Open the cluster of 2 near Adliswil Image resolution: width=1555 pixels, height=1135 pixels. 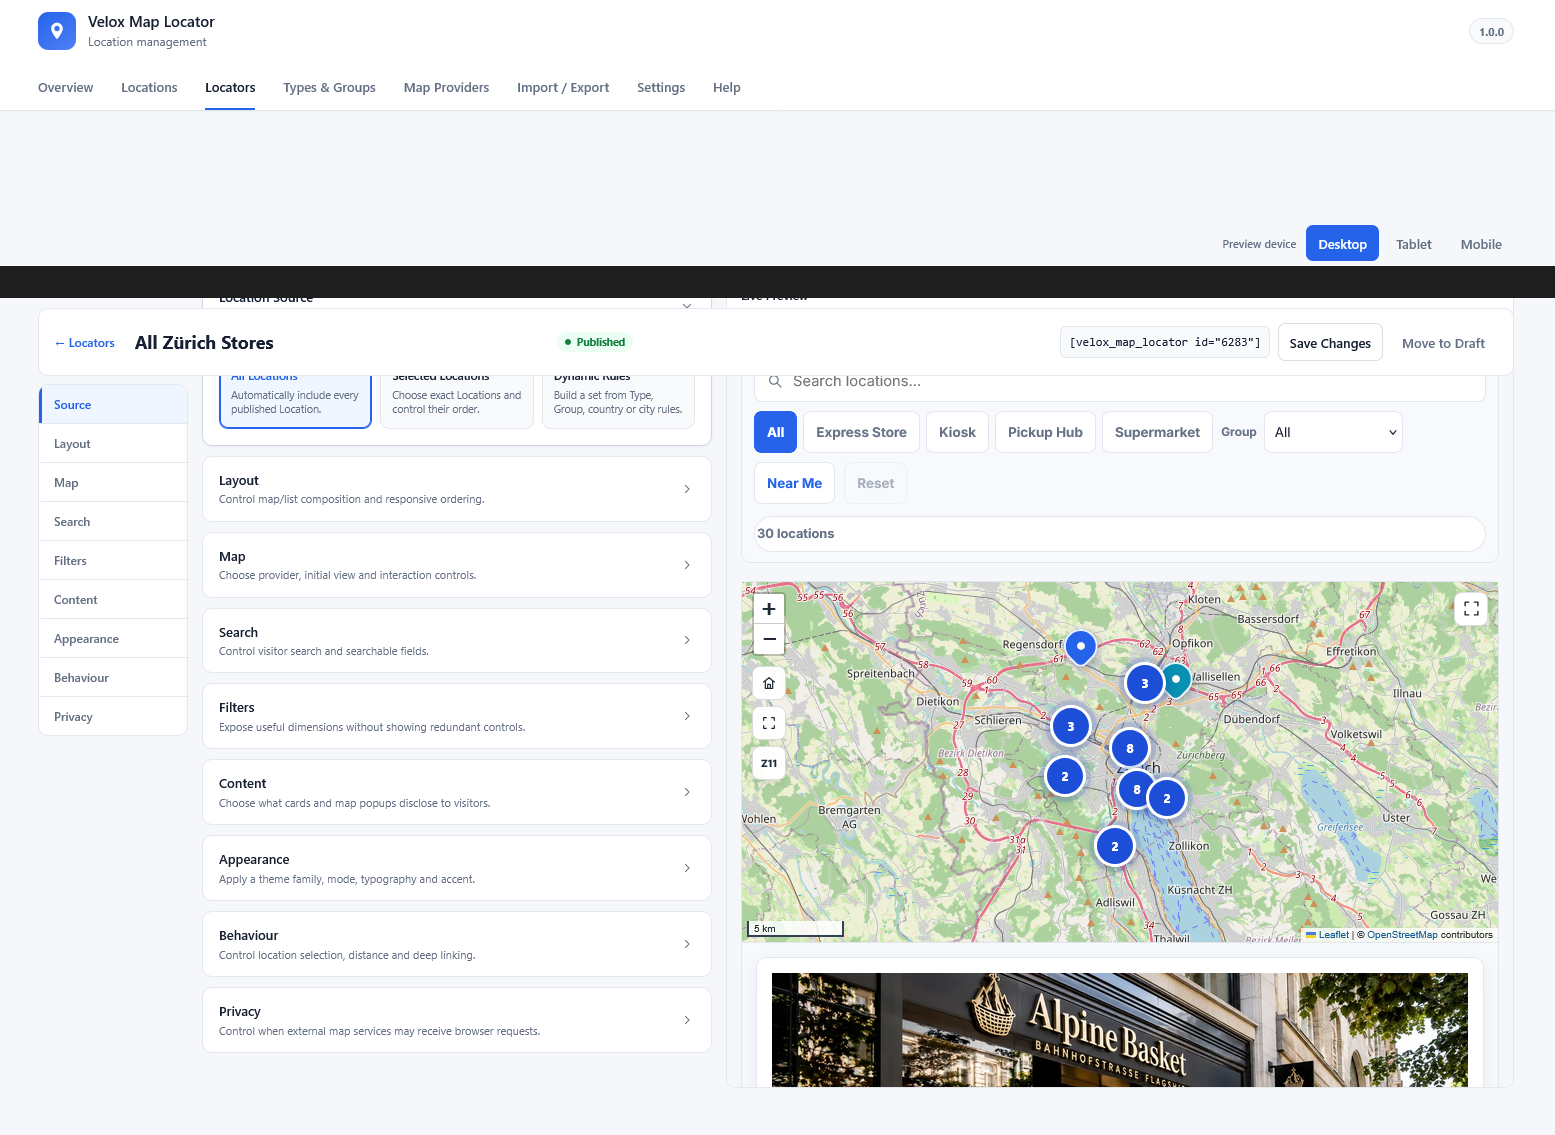[x=1115, y=847]
